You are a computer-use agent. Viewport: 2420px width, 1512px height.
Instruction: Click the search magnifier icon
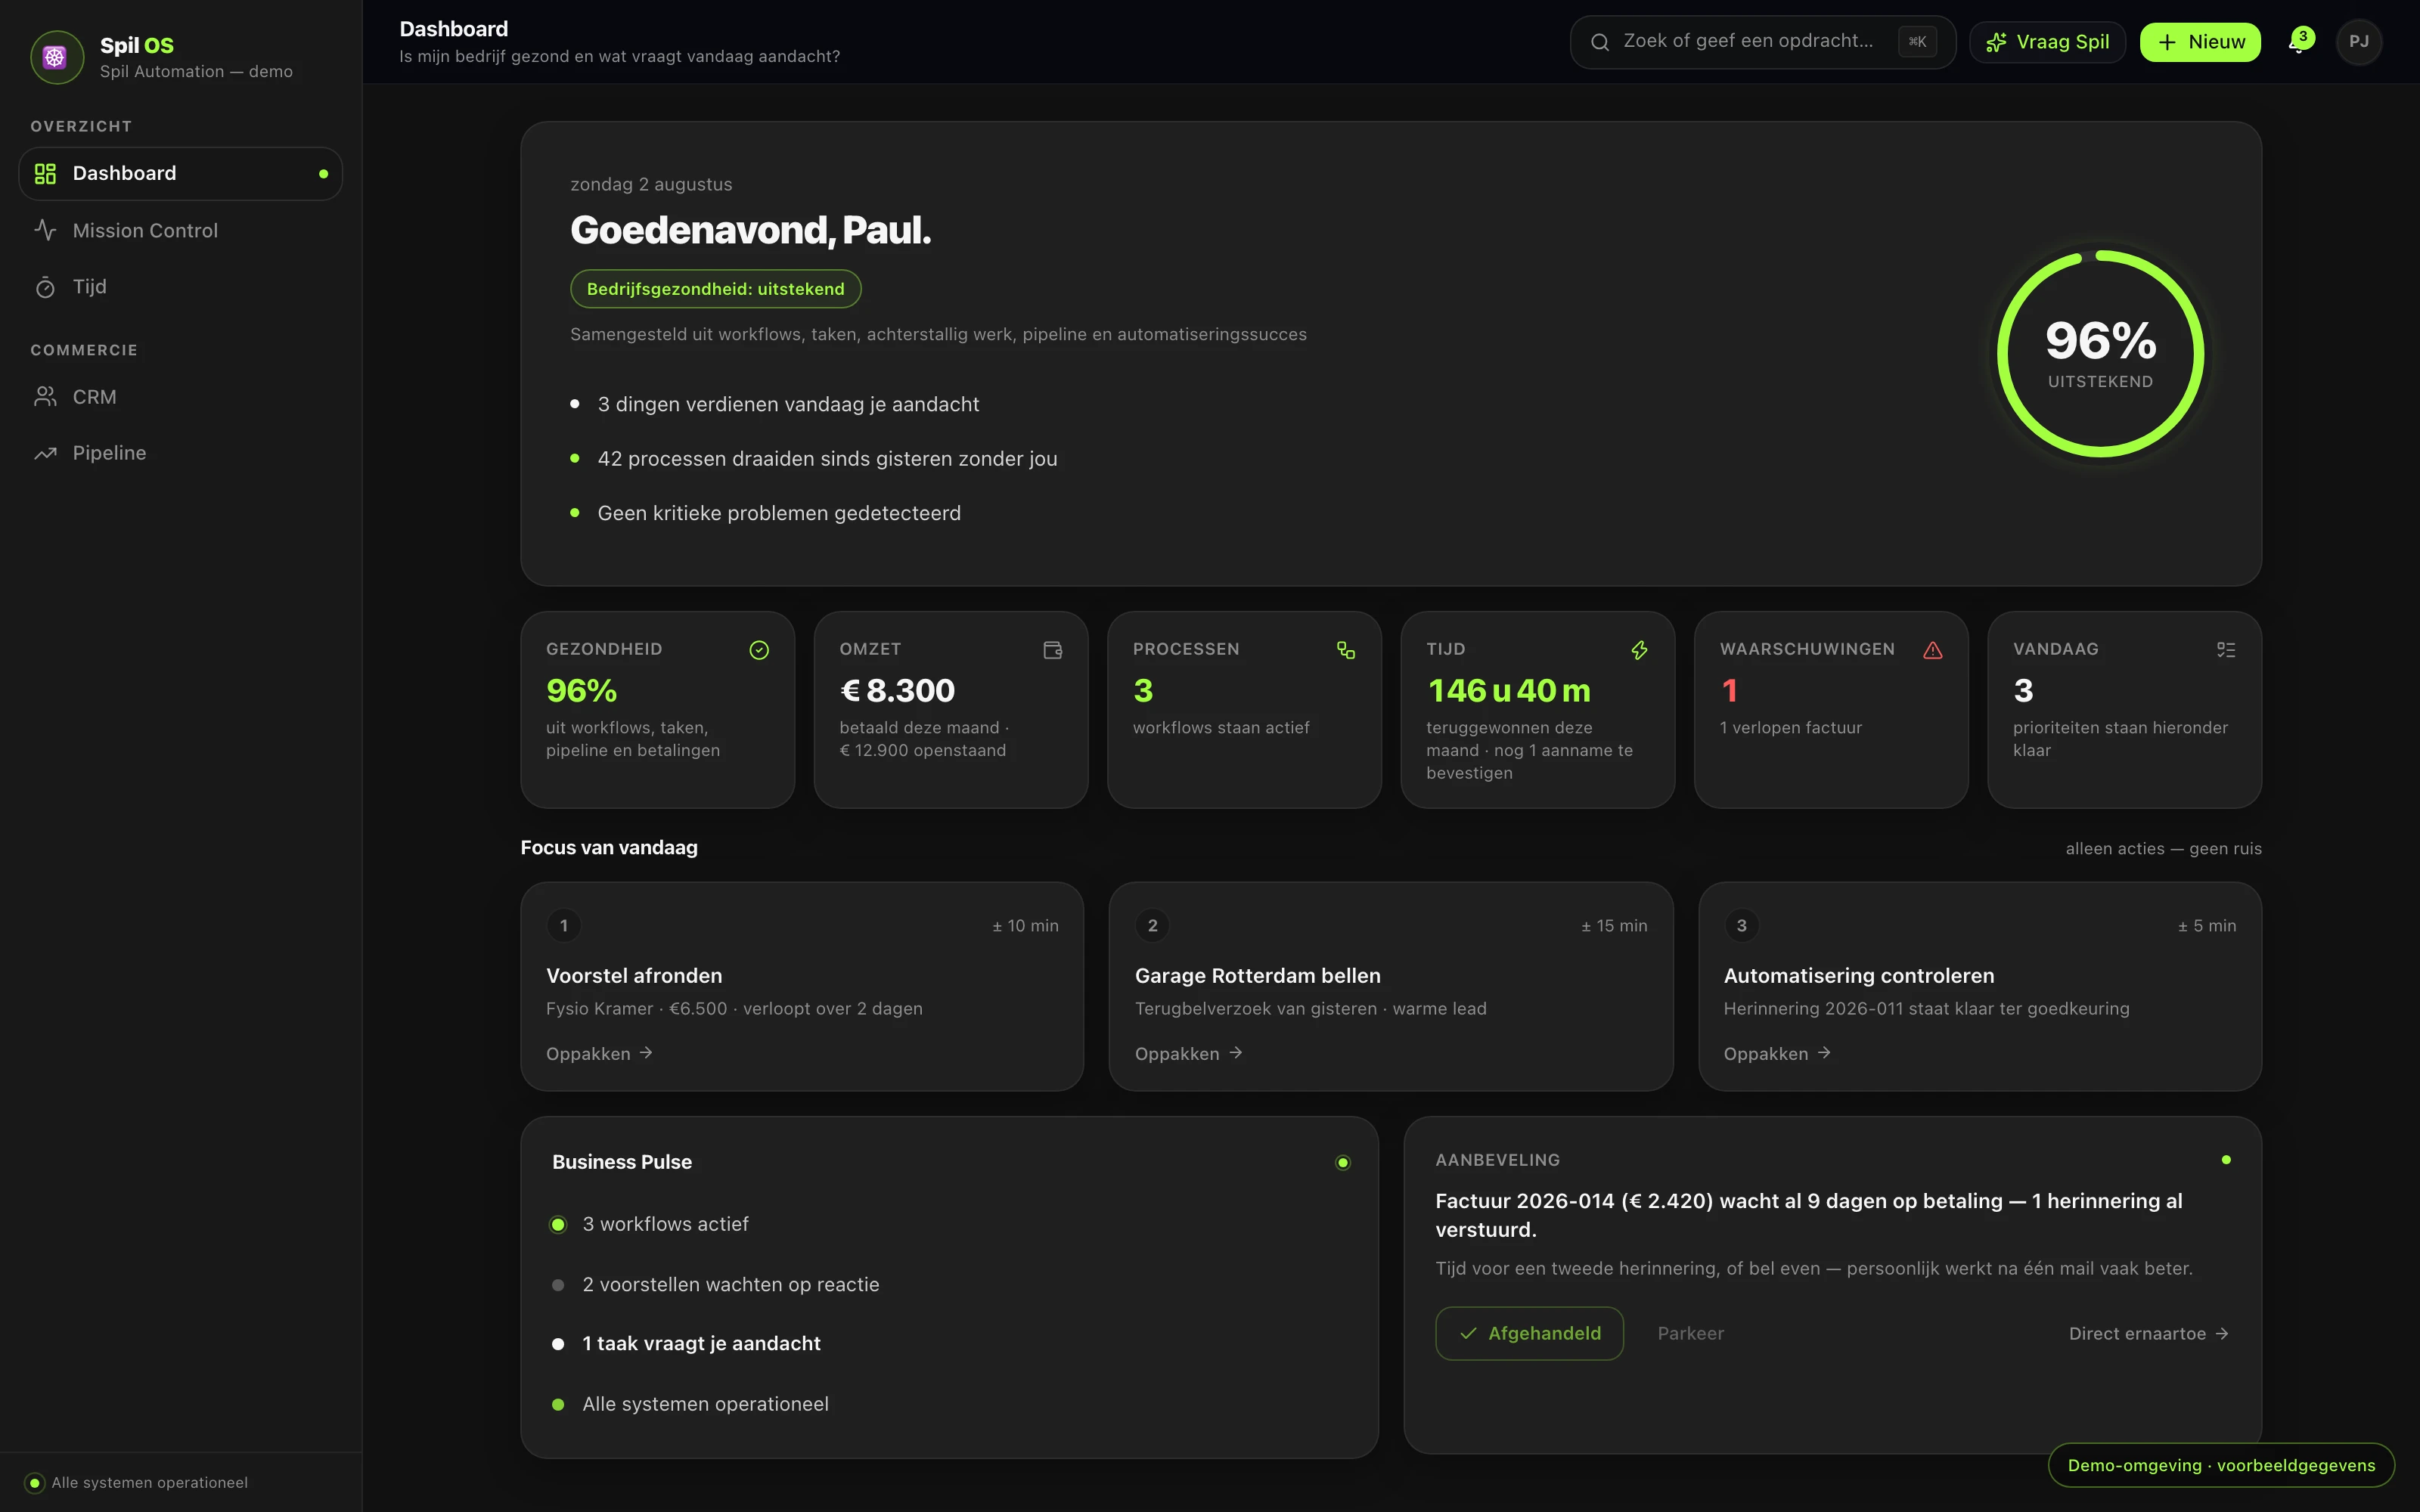1600,42
